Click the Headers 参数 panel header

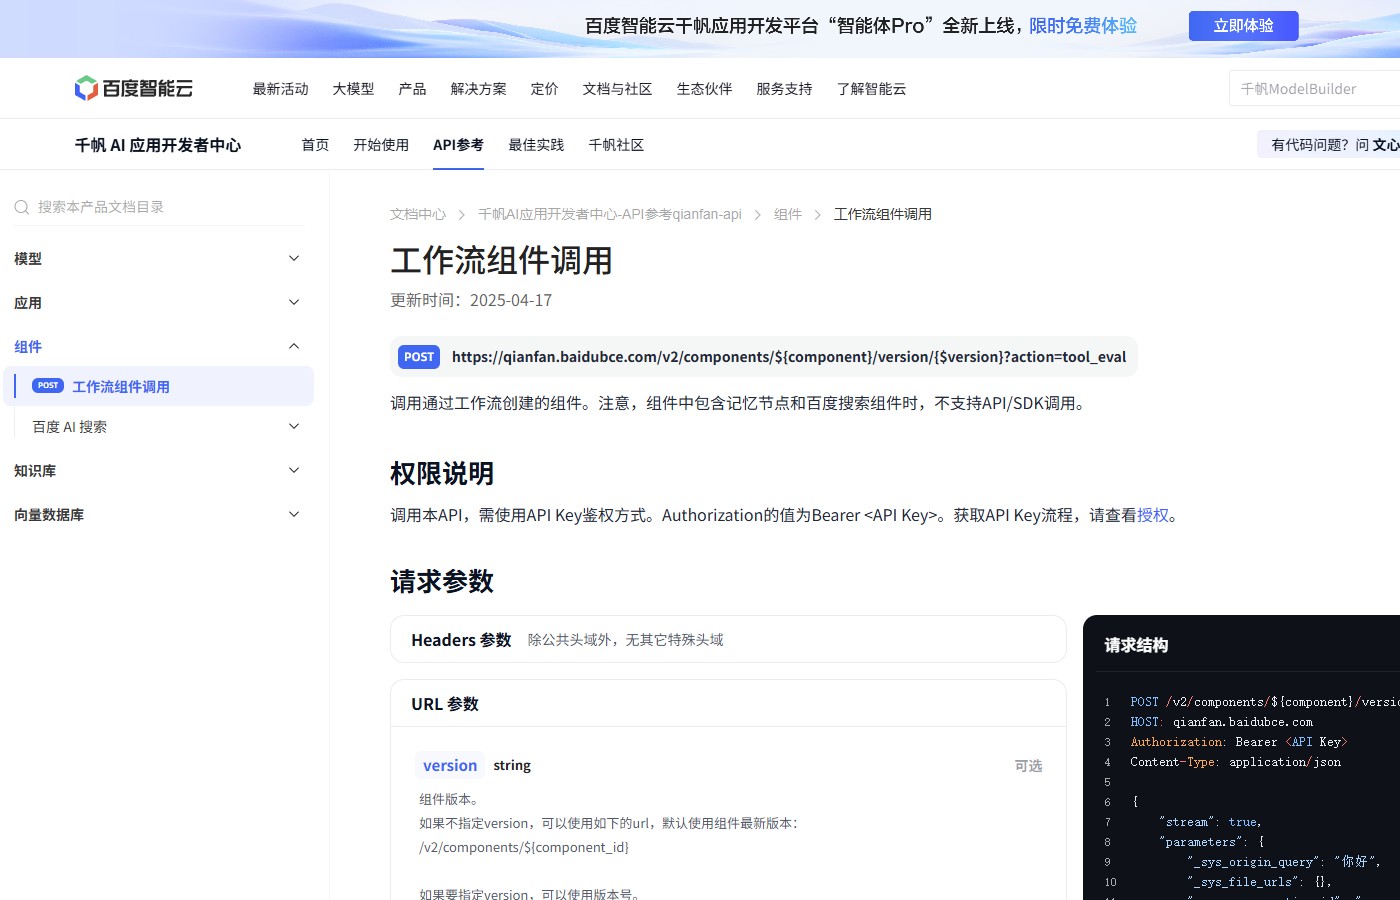(x=728, y=639)
